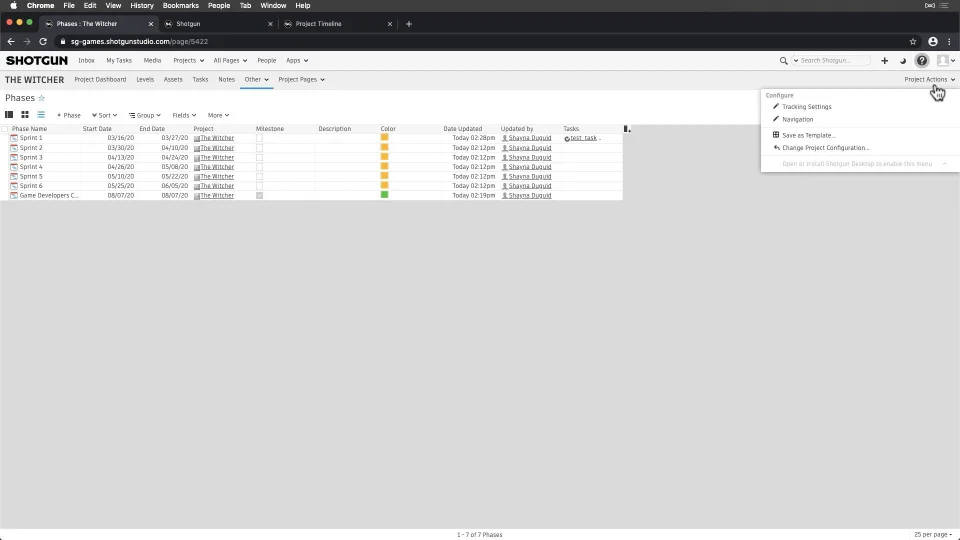The height and width of the screenshot is (540, 960).
Task: Open the Fields dropdown
Action: [x=184, y=115]
